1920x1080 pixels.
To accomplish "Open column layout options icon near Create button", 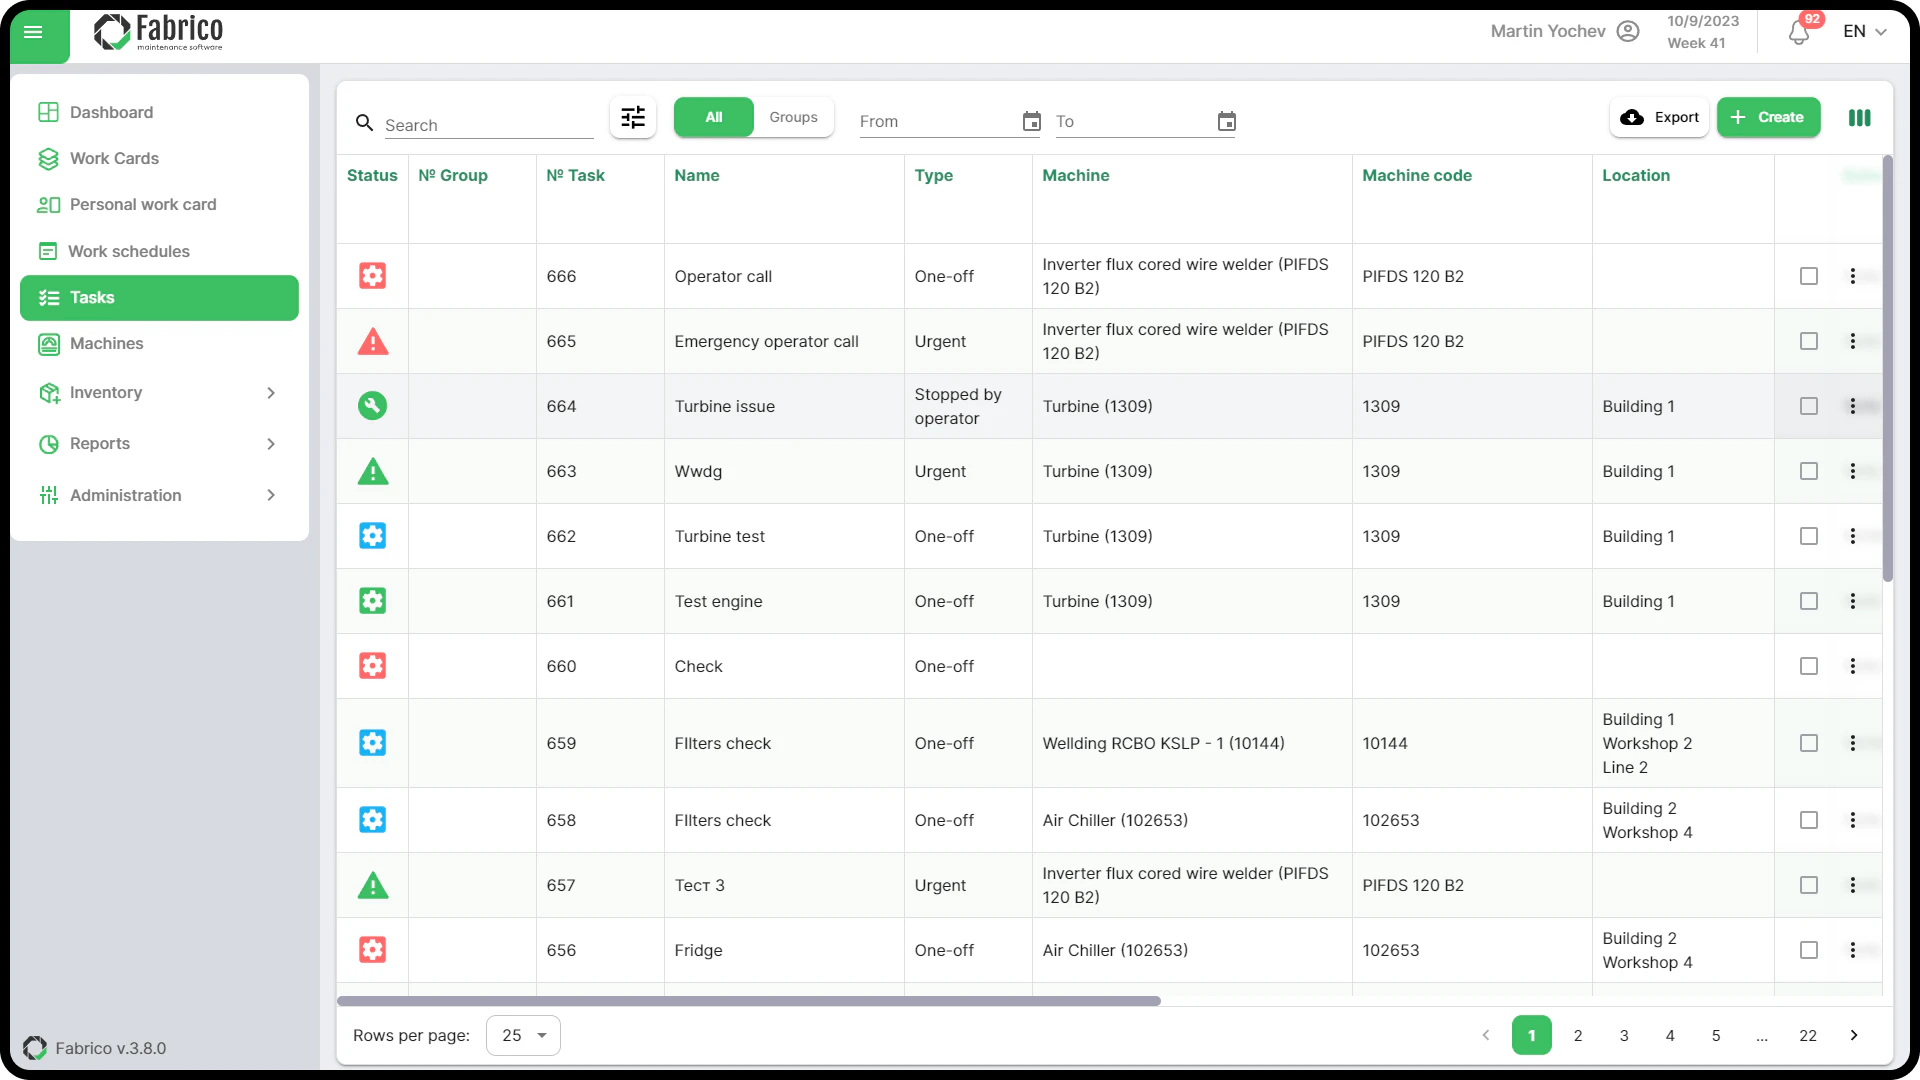I will pyautogui.click(x=1860, y=118).
